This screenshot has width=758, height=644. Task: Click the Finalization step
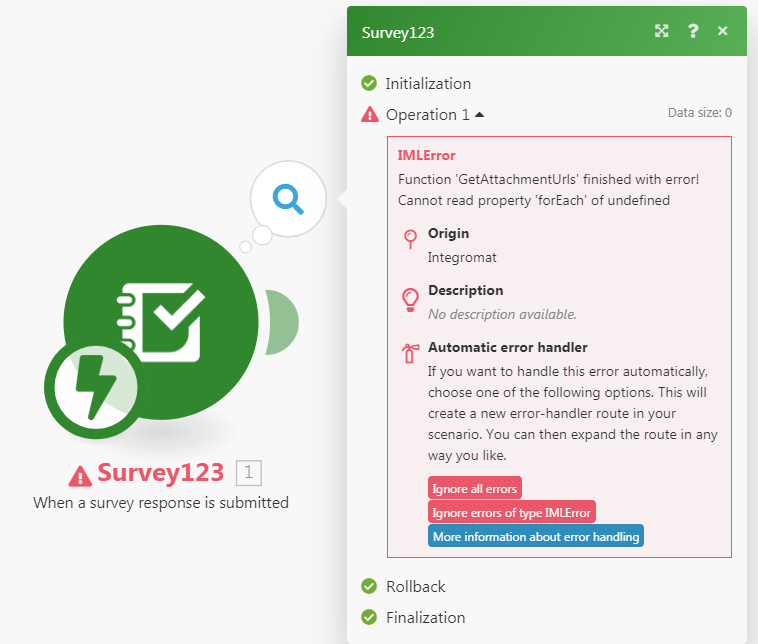pos(425,617)
